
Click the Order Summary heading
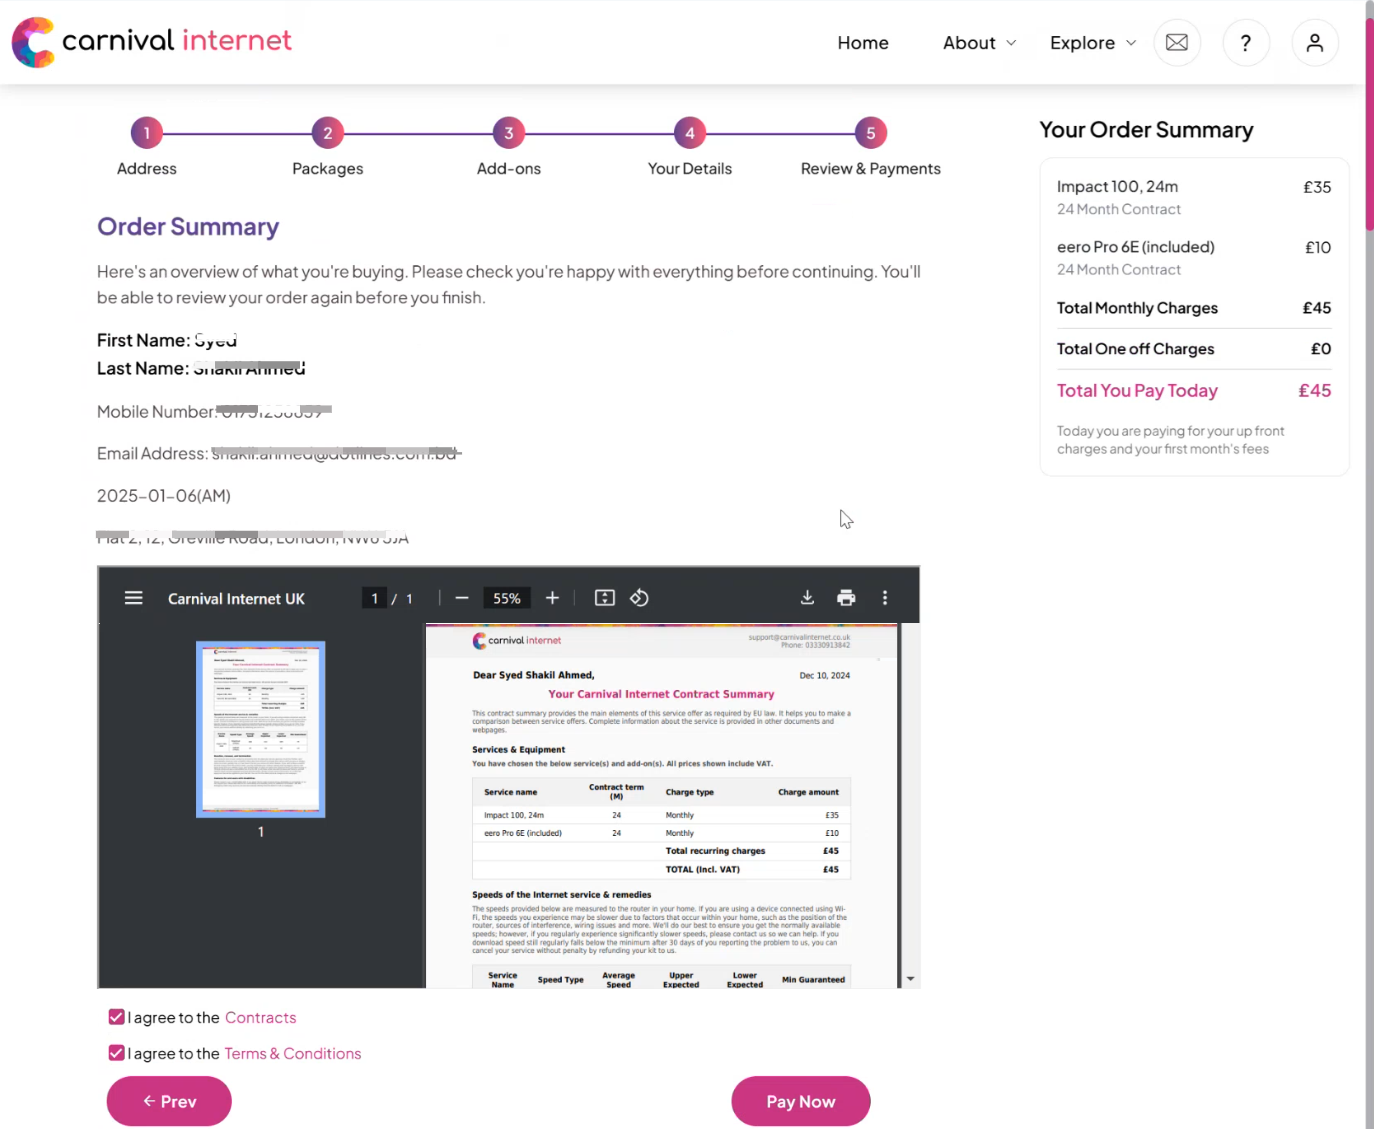tap(188, 227)
